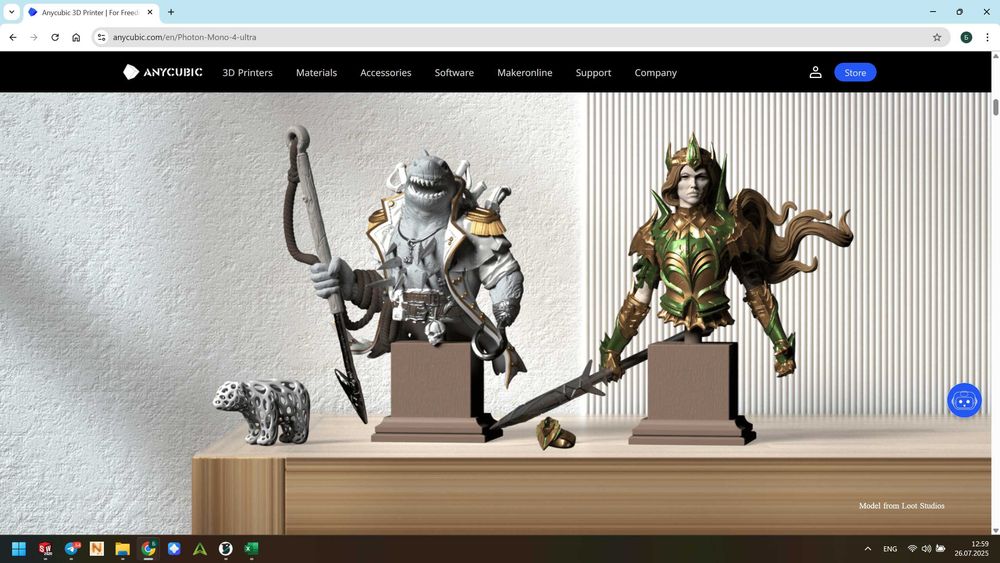Reload the Anycubic page

click(x=55, y=37)
